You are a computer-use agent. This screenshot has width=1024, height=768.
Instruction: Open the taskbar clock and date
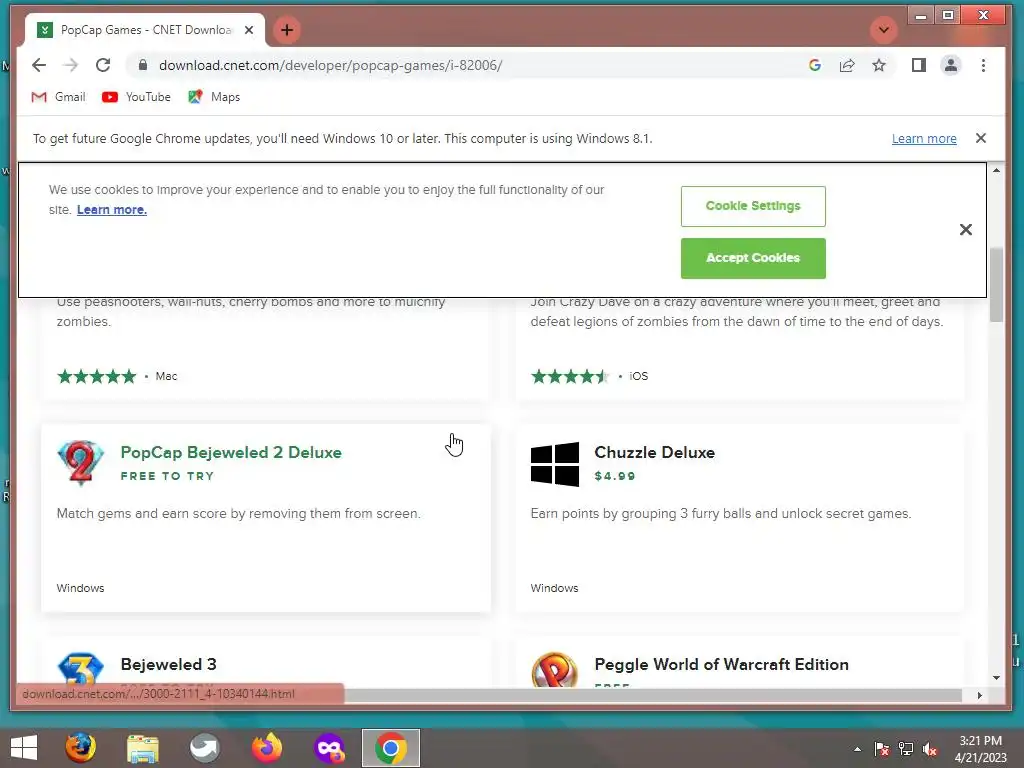coord(980,749)
